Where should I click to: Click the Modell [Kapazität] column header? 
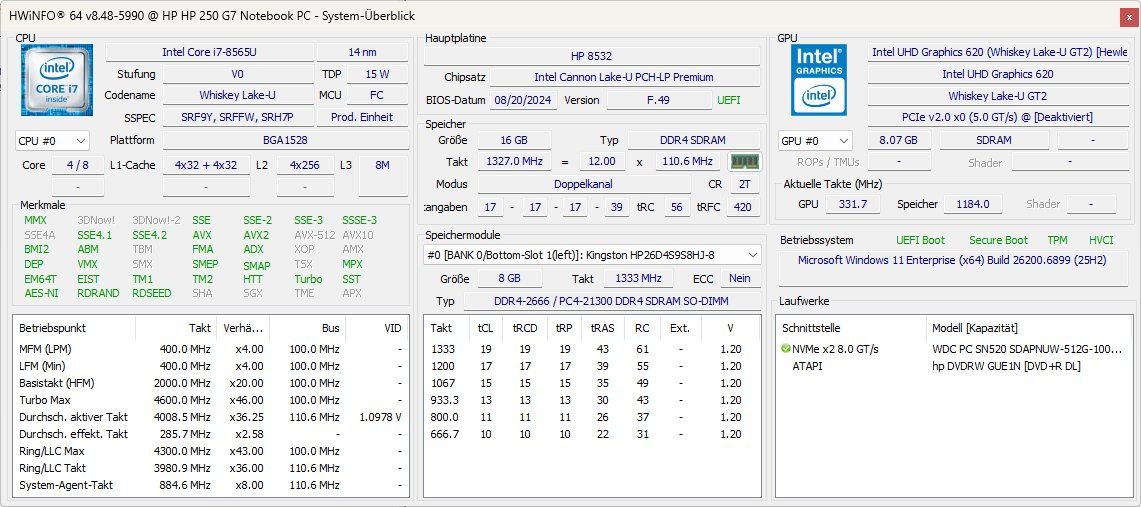(x=1029, y=328)
